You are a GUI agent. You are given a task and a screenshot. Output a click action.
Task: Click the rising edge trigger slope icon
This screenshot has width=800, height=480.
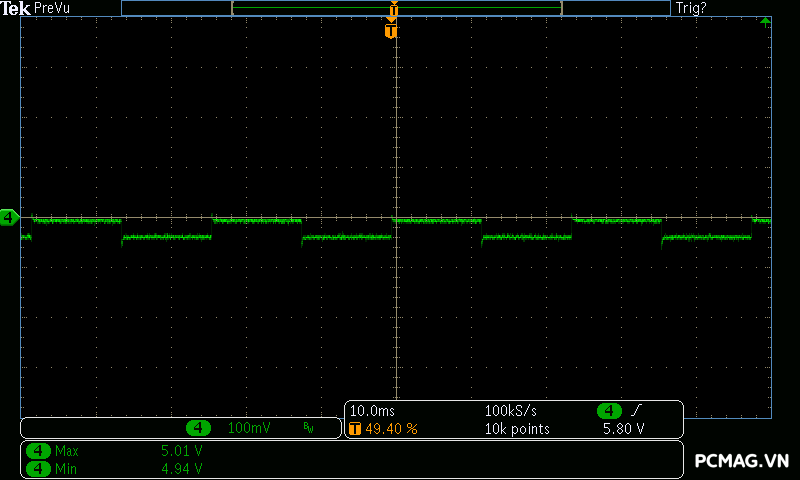coord(636,411)
